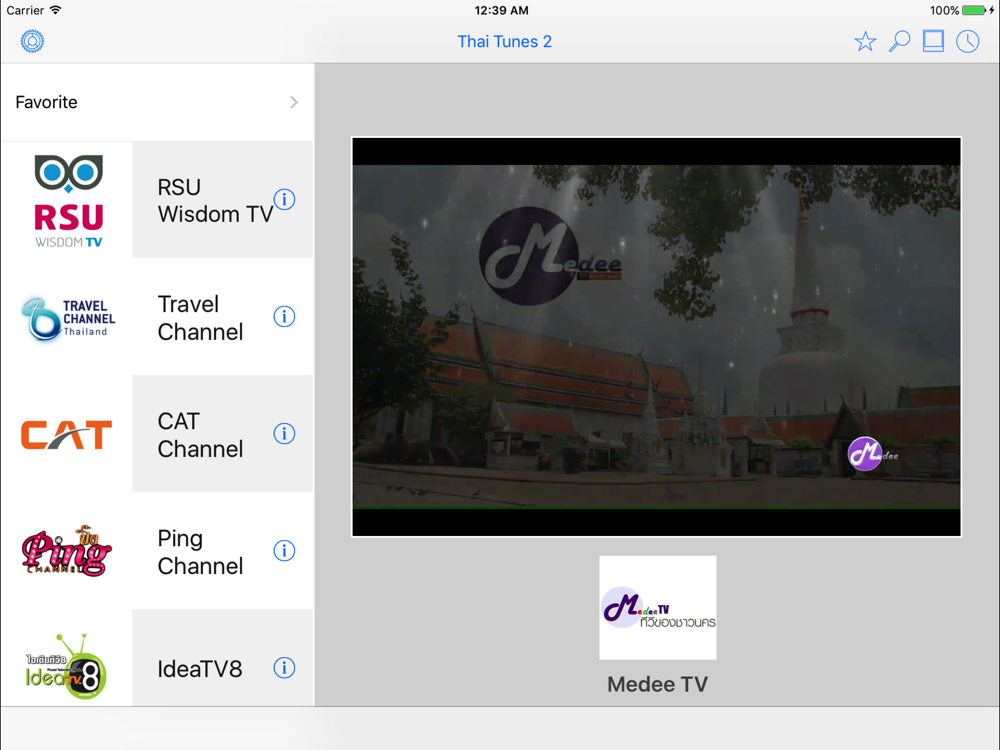Open the Favorite list
Viewport: 1000px width, 750px height.
(x=158, y=102)
